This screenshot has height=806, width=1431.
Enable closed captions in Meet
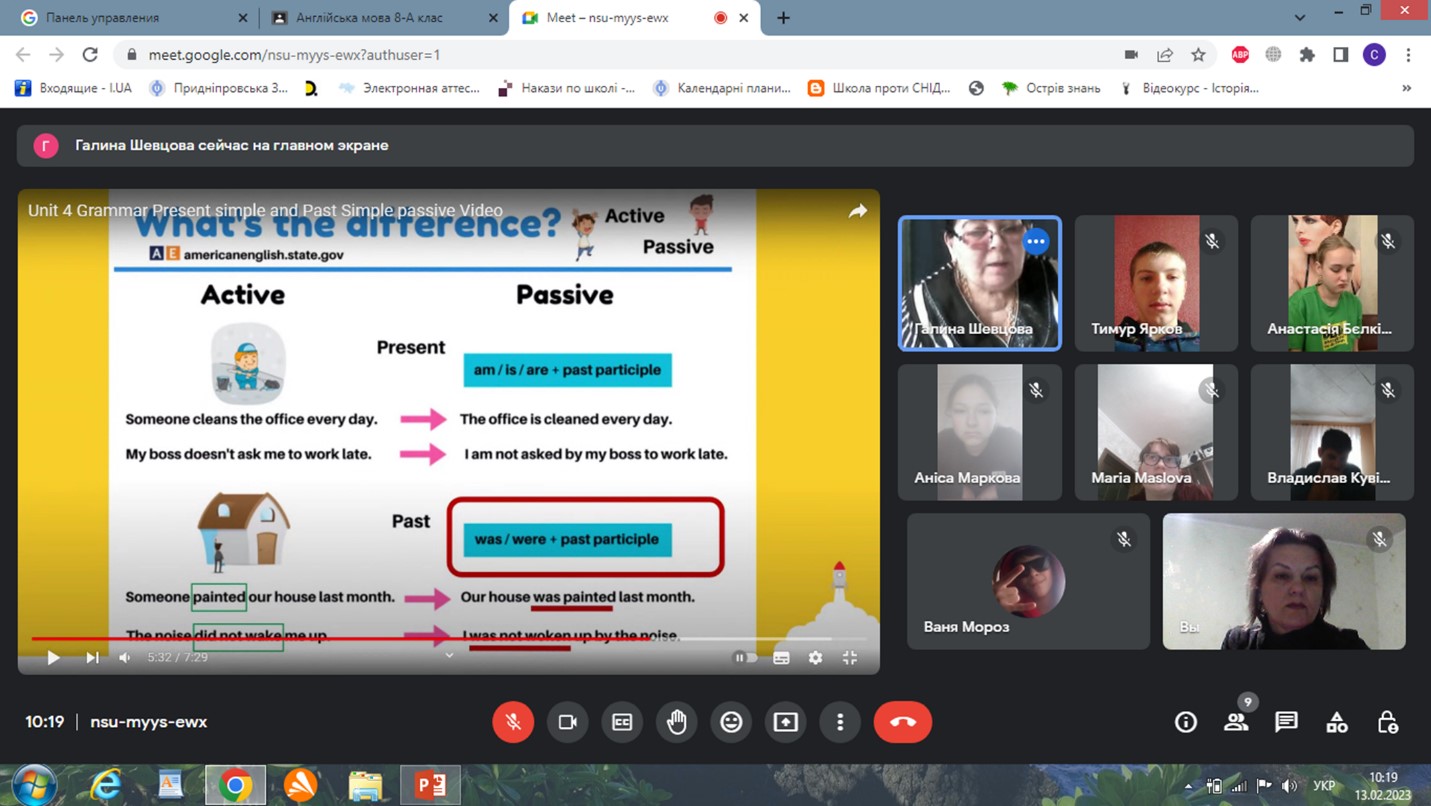622,722
